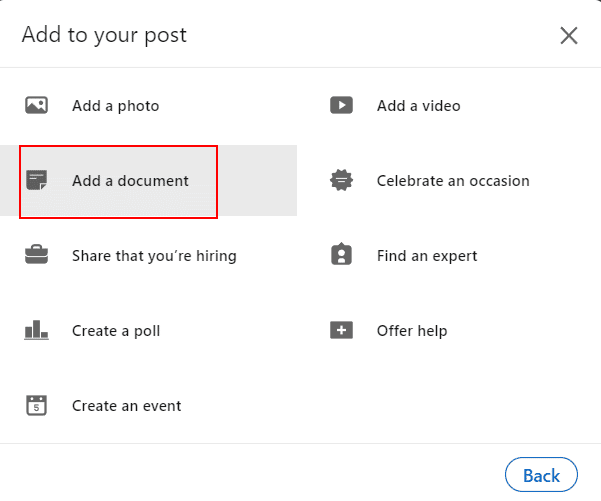Image resolution: width=601 pixels, height=501 pixels.
Task: Choose "Offer help" option
Action: click(411, 331)
